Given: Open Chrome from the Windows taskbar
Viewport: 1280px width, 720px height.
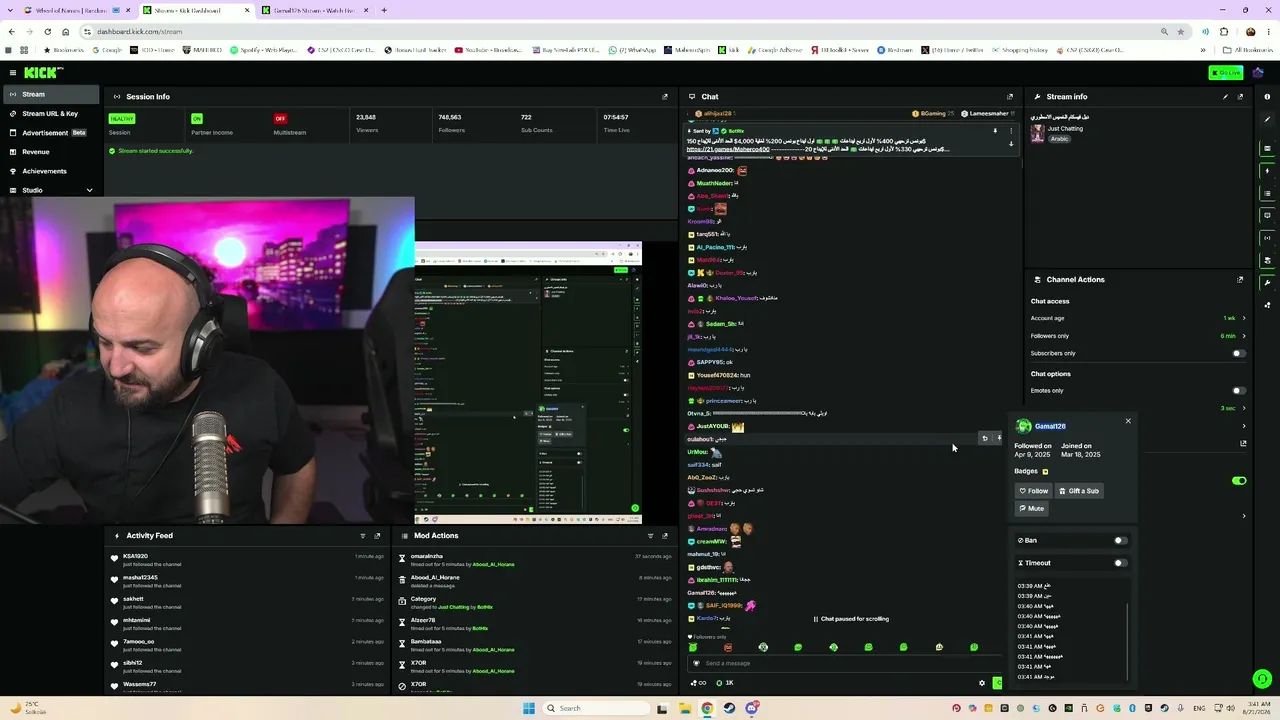Looking at the screenshot, I should [x=707, y=708].
